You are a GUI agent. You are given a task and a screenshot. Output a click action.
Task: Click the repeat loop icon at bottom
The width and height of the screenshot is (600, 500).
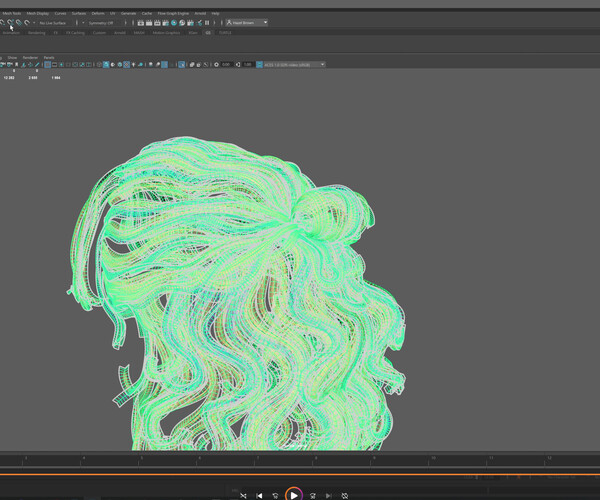[344, 494]
